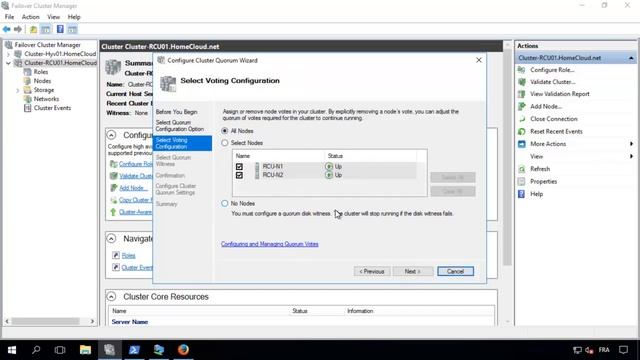
Task: Click the Forward arrow toolbar icon
Action: click(x=18, y=29)
